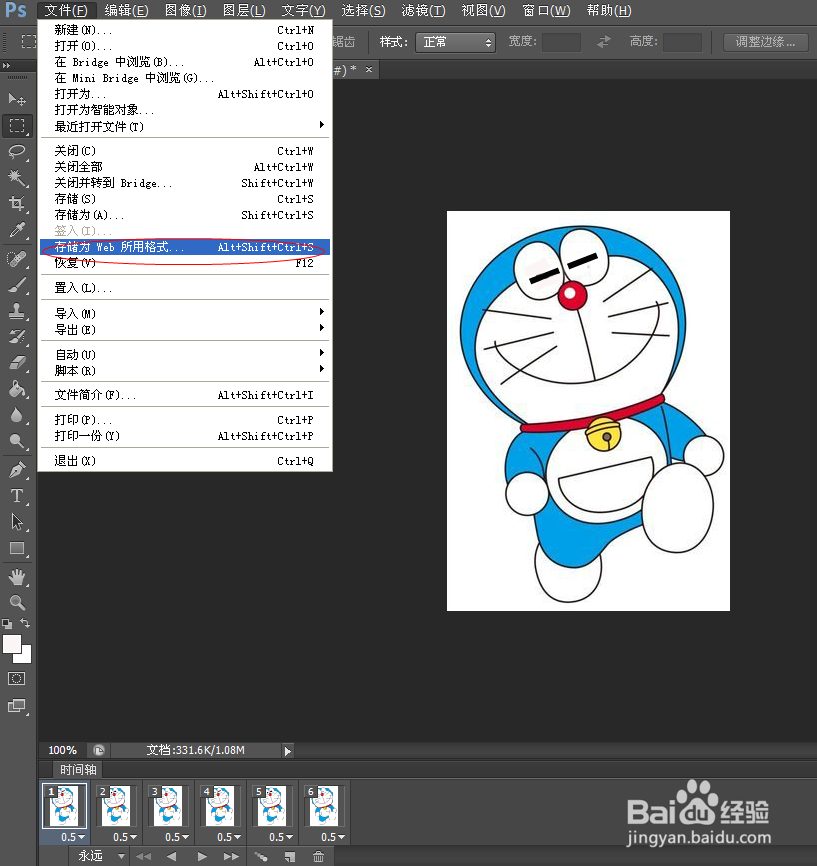Select the Clone Stamp tool
Viewport: 817px width, 866px height.
(17, 311)
